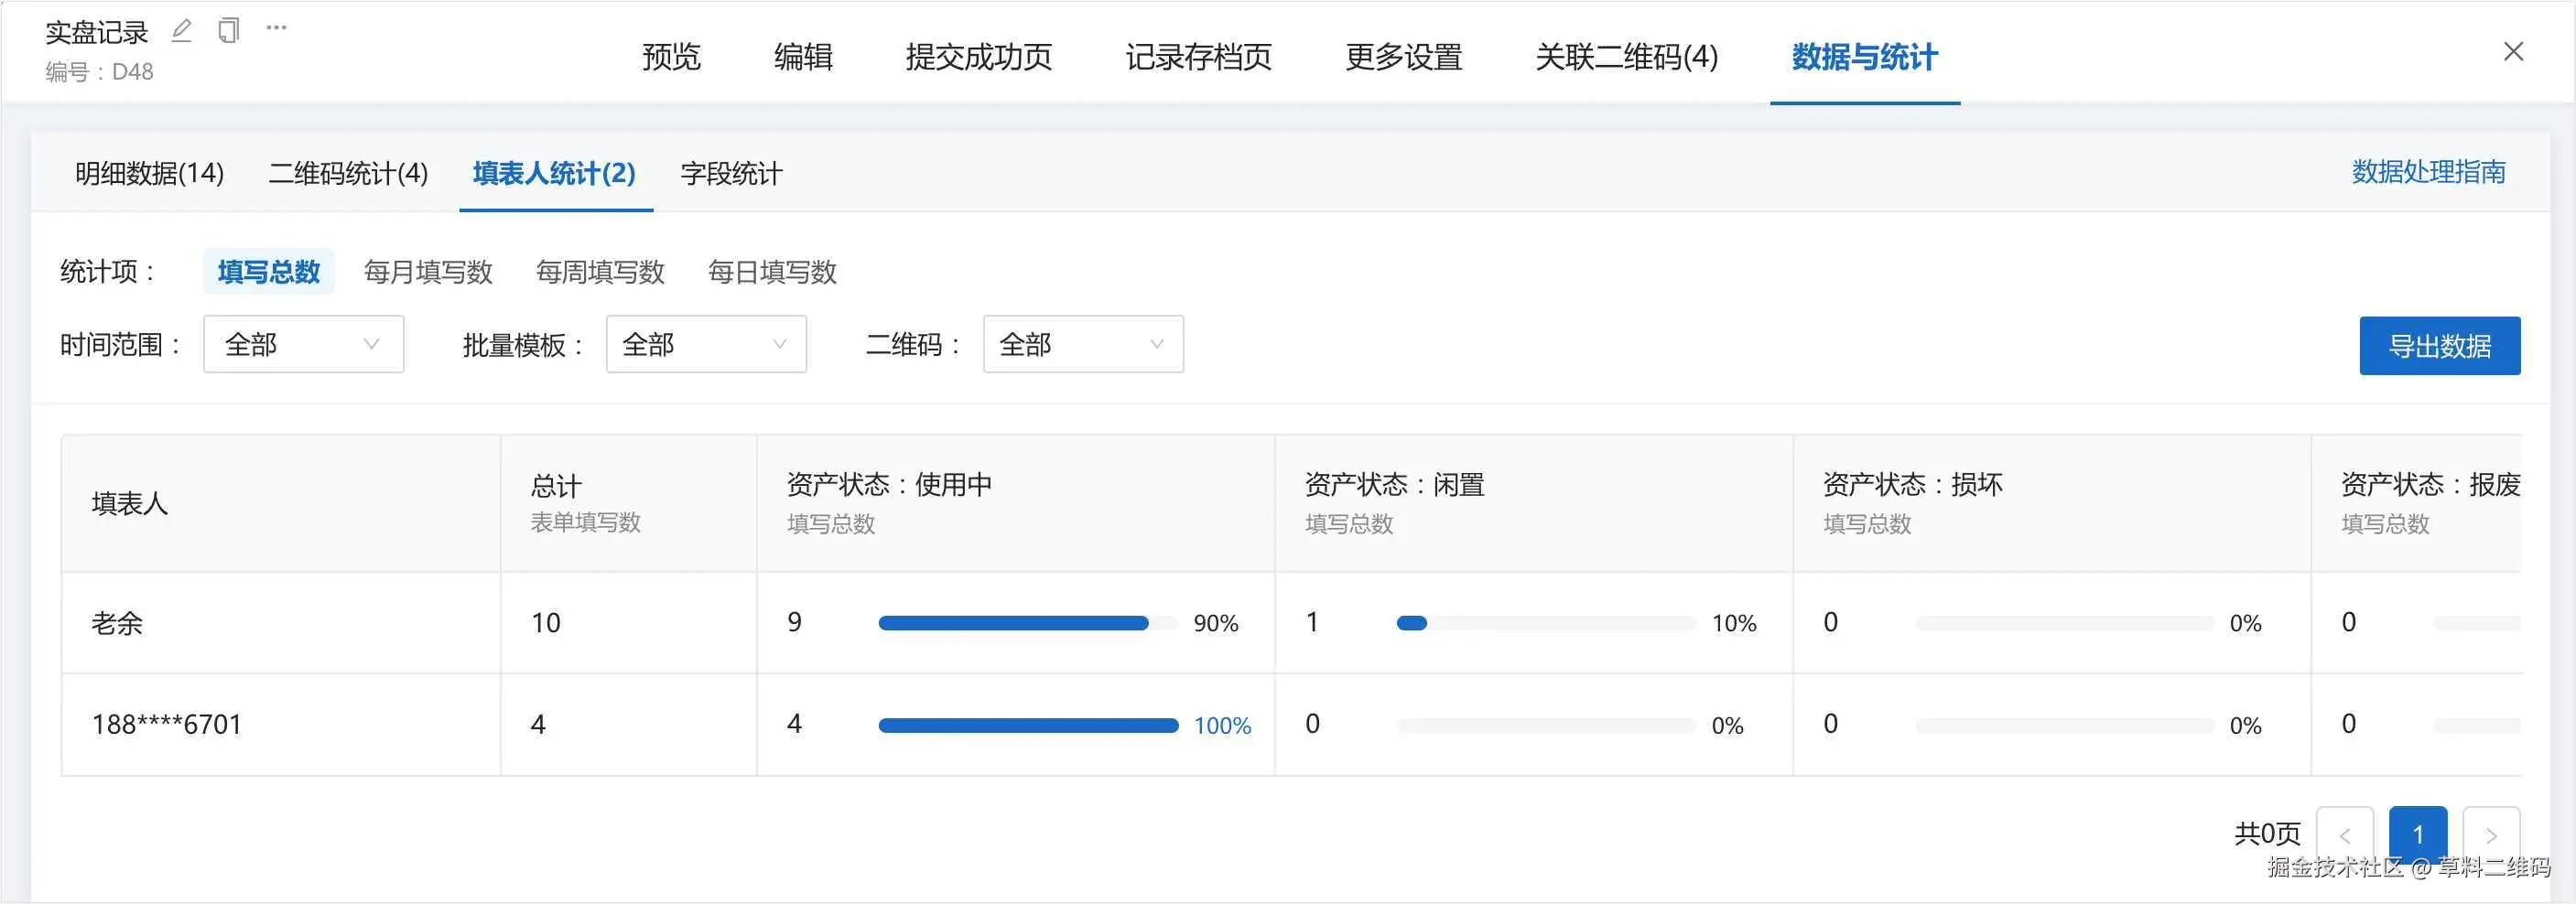Image resolution: width=2576 pixels, height=904 pixels.
Task: Go to next page arrow
Action: point(2491,834)
